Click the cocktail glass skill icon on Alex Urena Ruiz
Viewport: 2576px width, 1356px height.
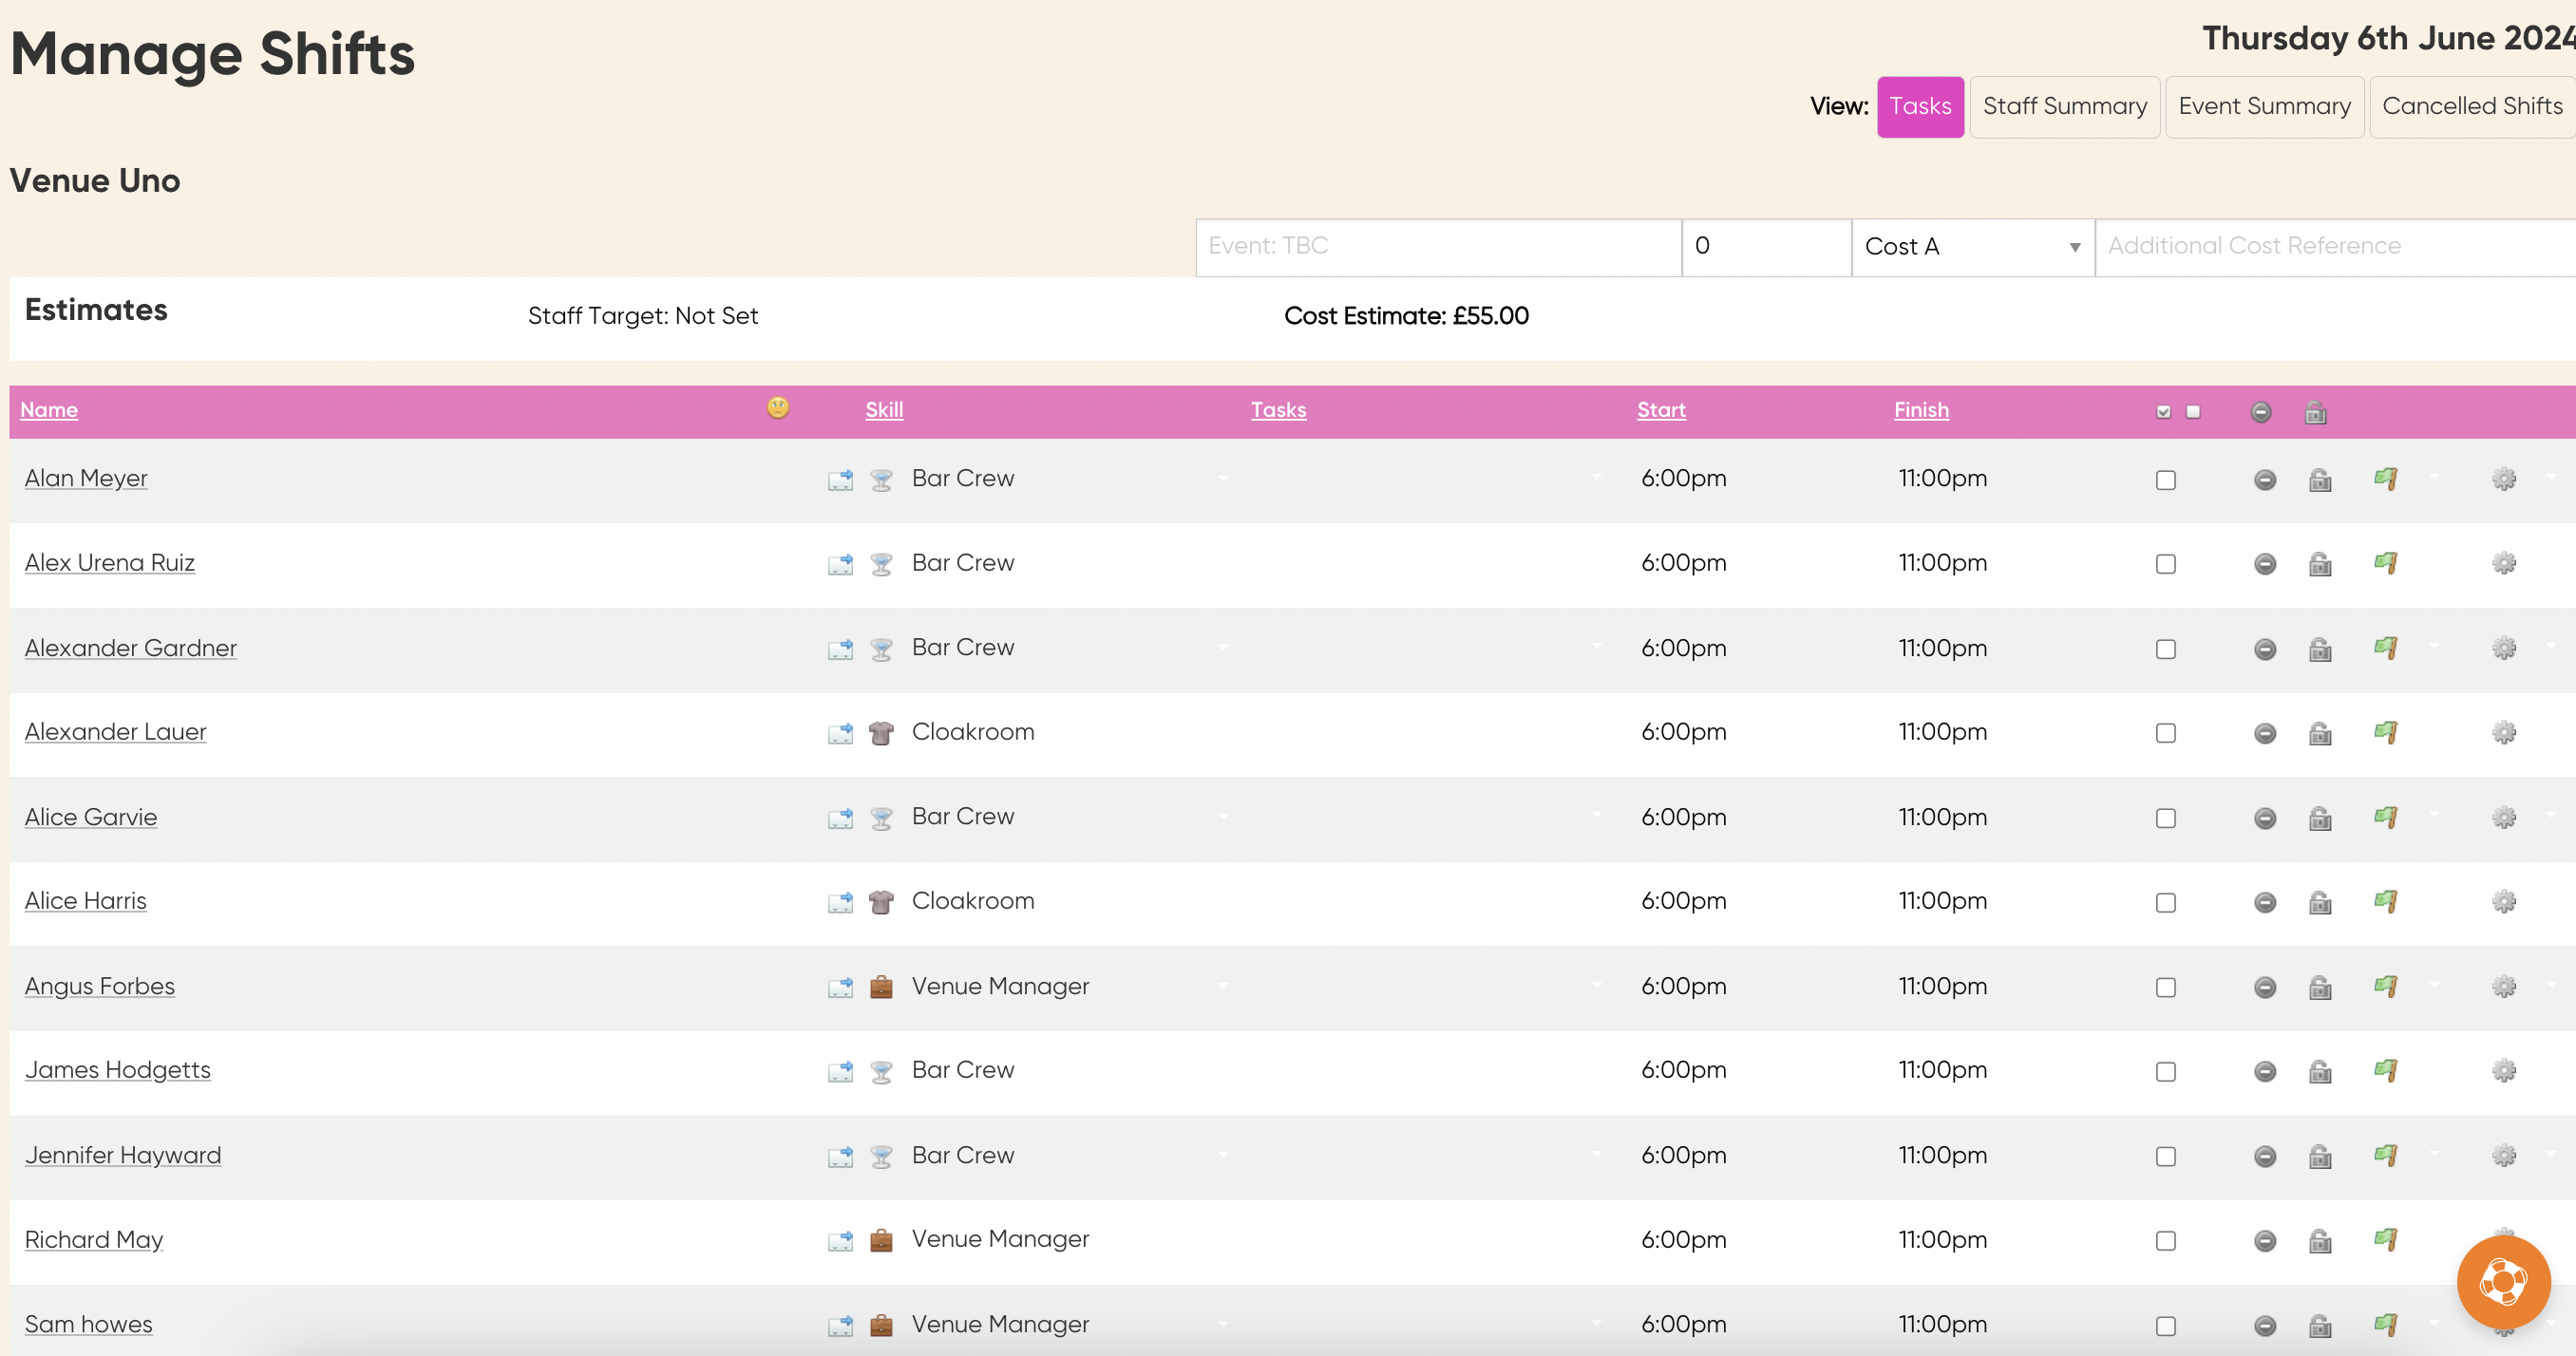click(x=880, y=564)
